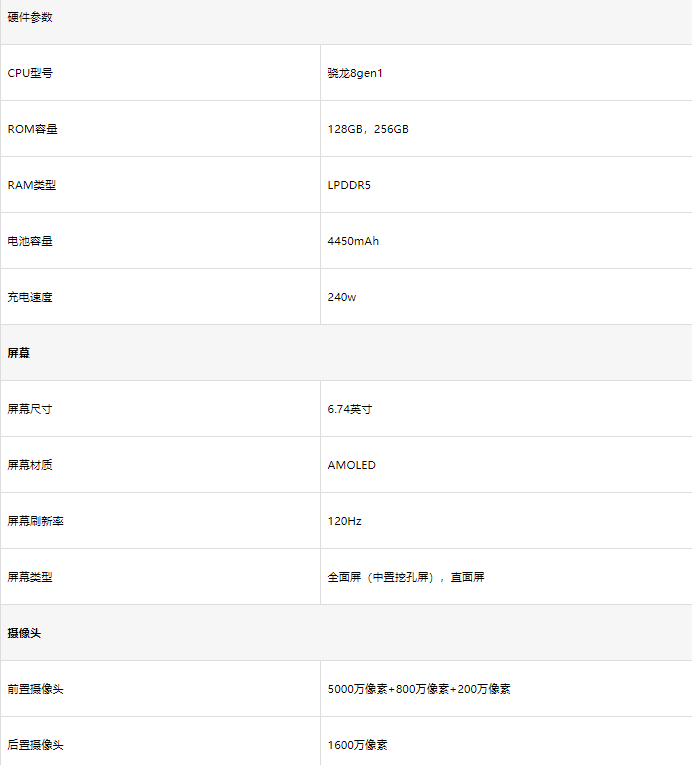Select the 充电速度 label
This screenshot has height=765, width=692.
30,297
